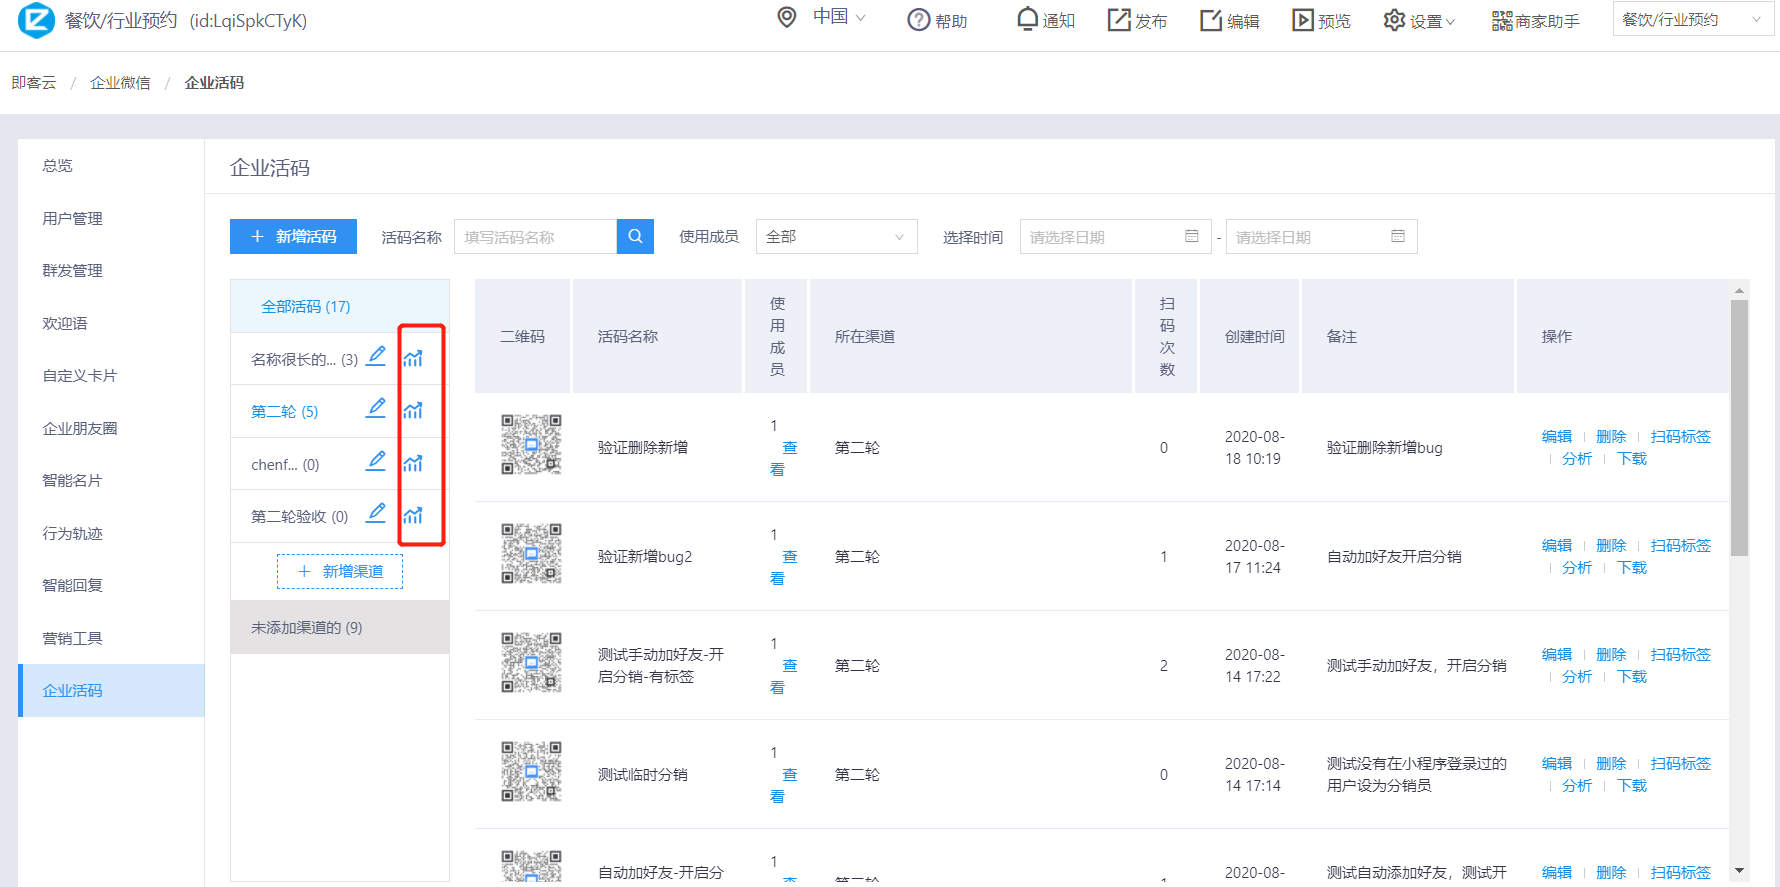1780x887 pixels.
Task: Open notifications bell icon
Action: (1027, 19)
